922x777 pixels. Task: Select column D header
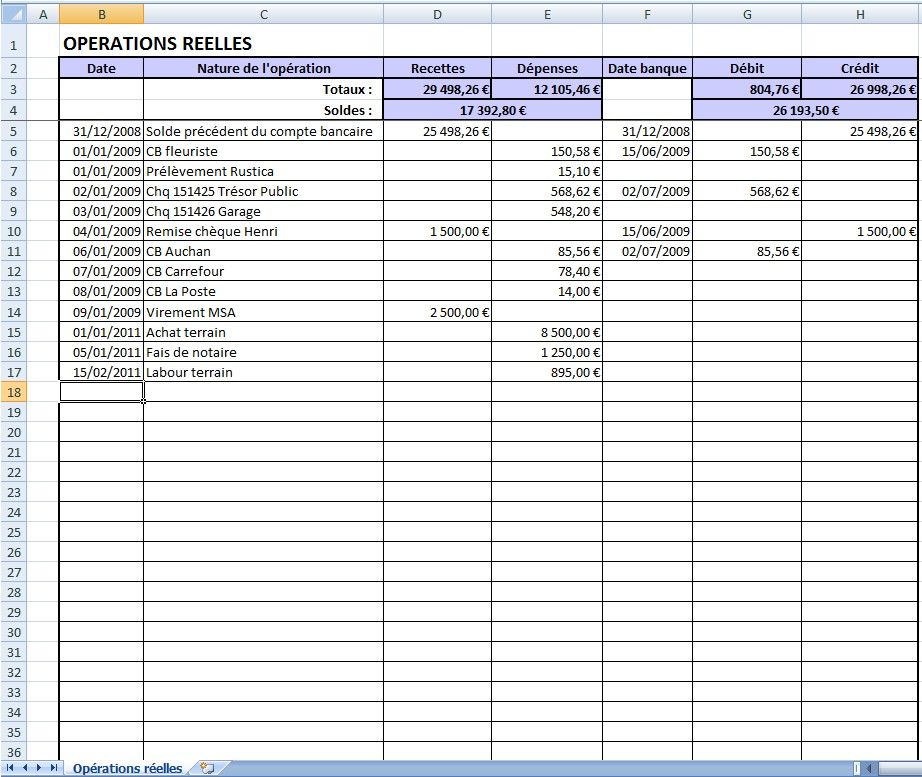[x=437, y=14]
